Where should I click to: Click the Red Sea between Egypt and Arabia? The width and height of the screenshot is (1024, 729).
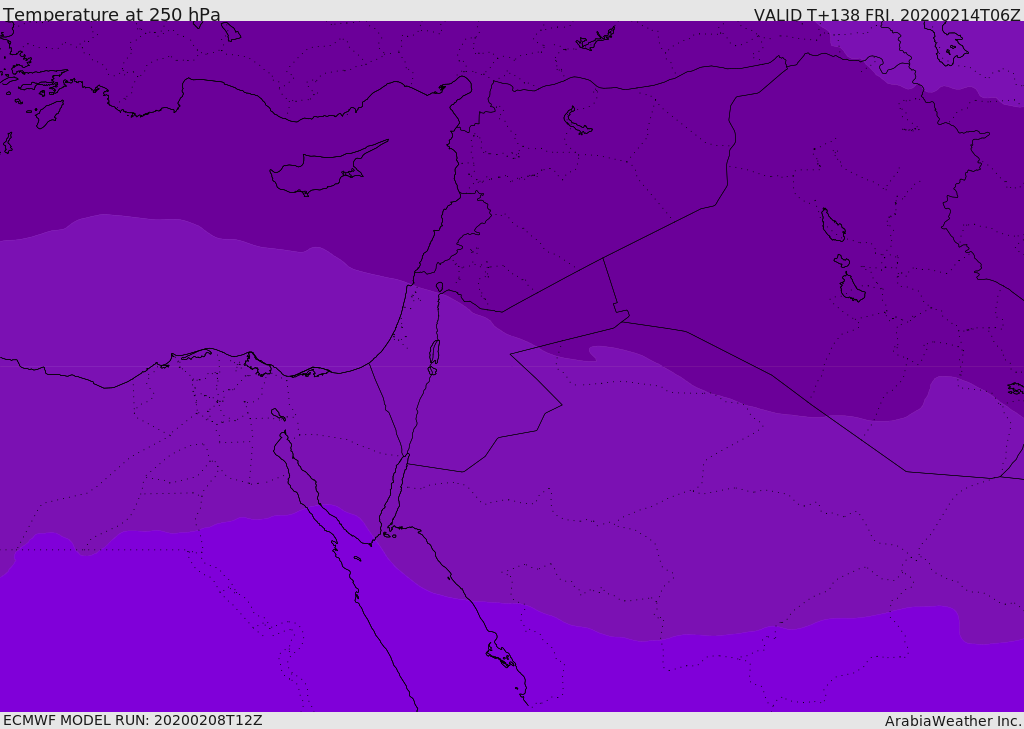(x=420, y=620)
